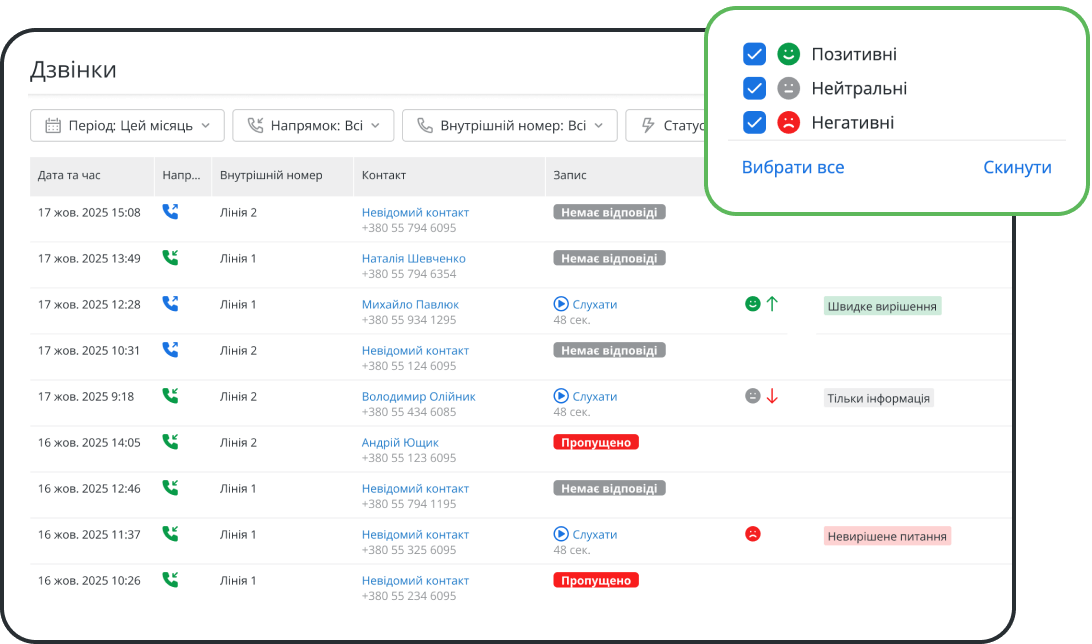Click the Контакт column header
The height and width of the screenshot is (644, 1092).
tap(384, 175)
